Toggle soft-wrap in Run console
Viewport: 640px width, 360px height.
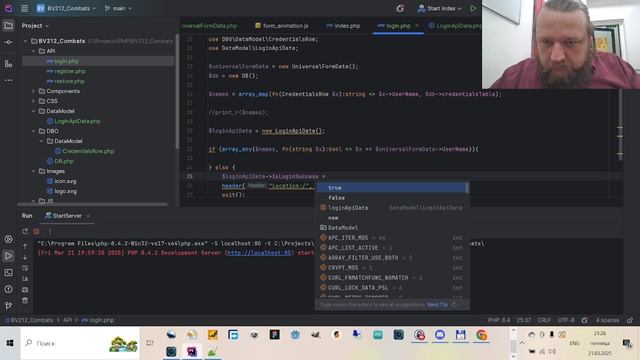25,268
